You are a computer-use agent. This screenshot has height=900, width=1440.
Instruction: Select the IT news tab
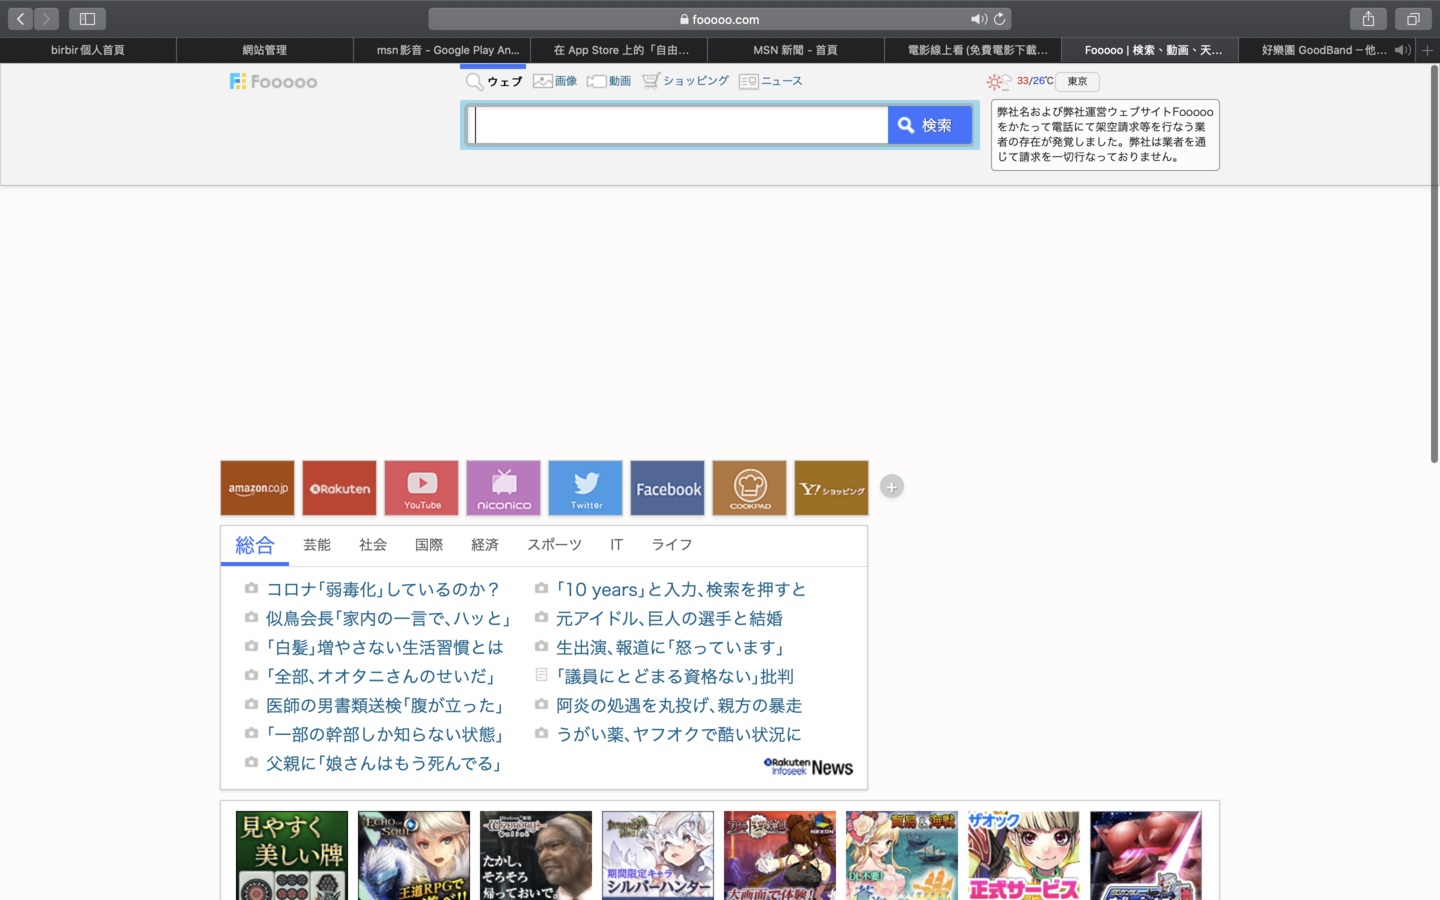tap(617, 545)
